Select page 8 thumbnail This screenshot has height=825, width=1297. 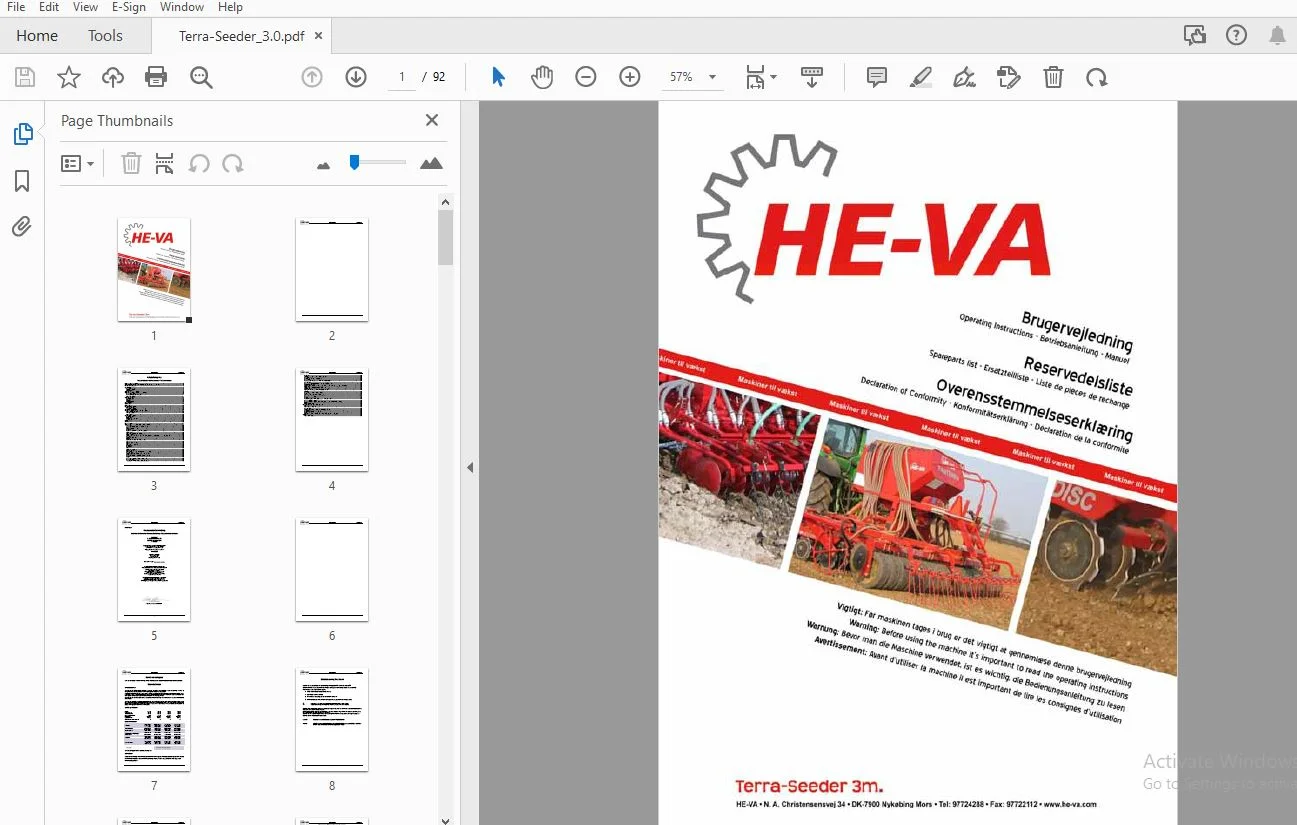(332, 720)
